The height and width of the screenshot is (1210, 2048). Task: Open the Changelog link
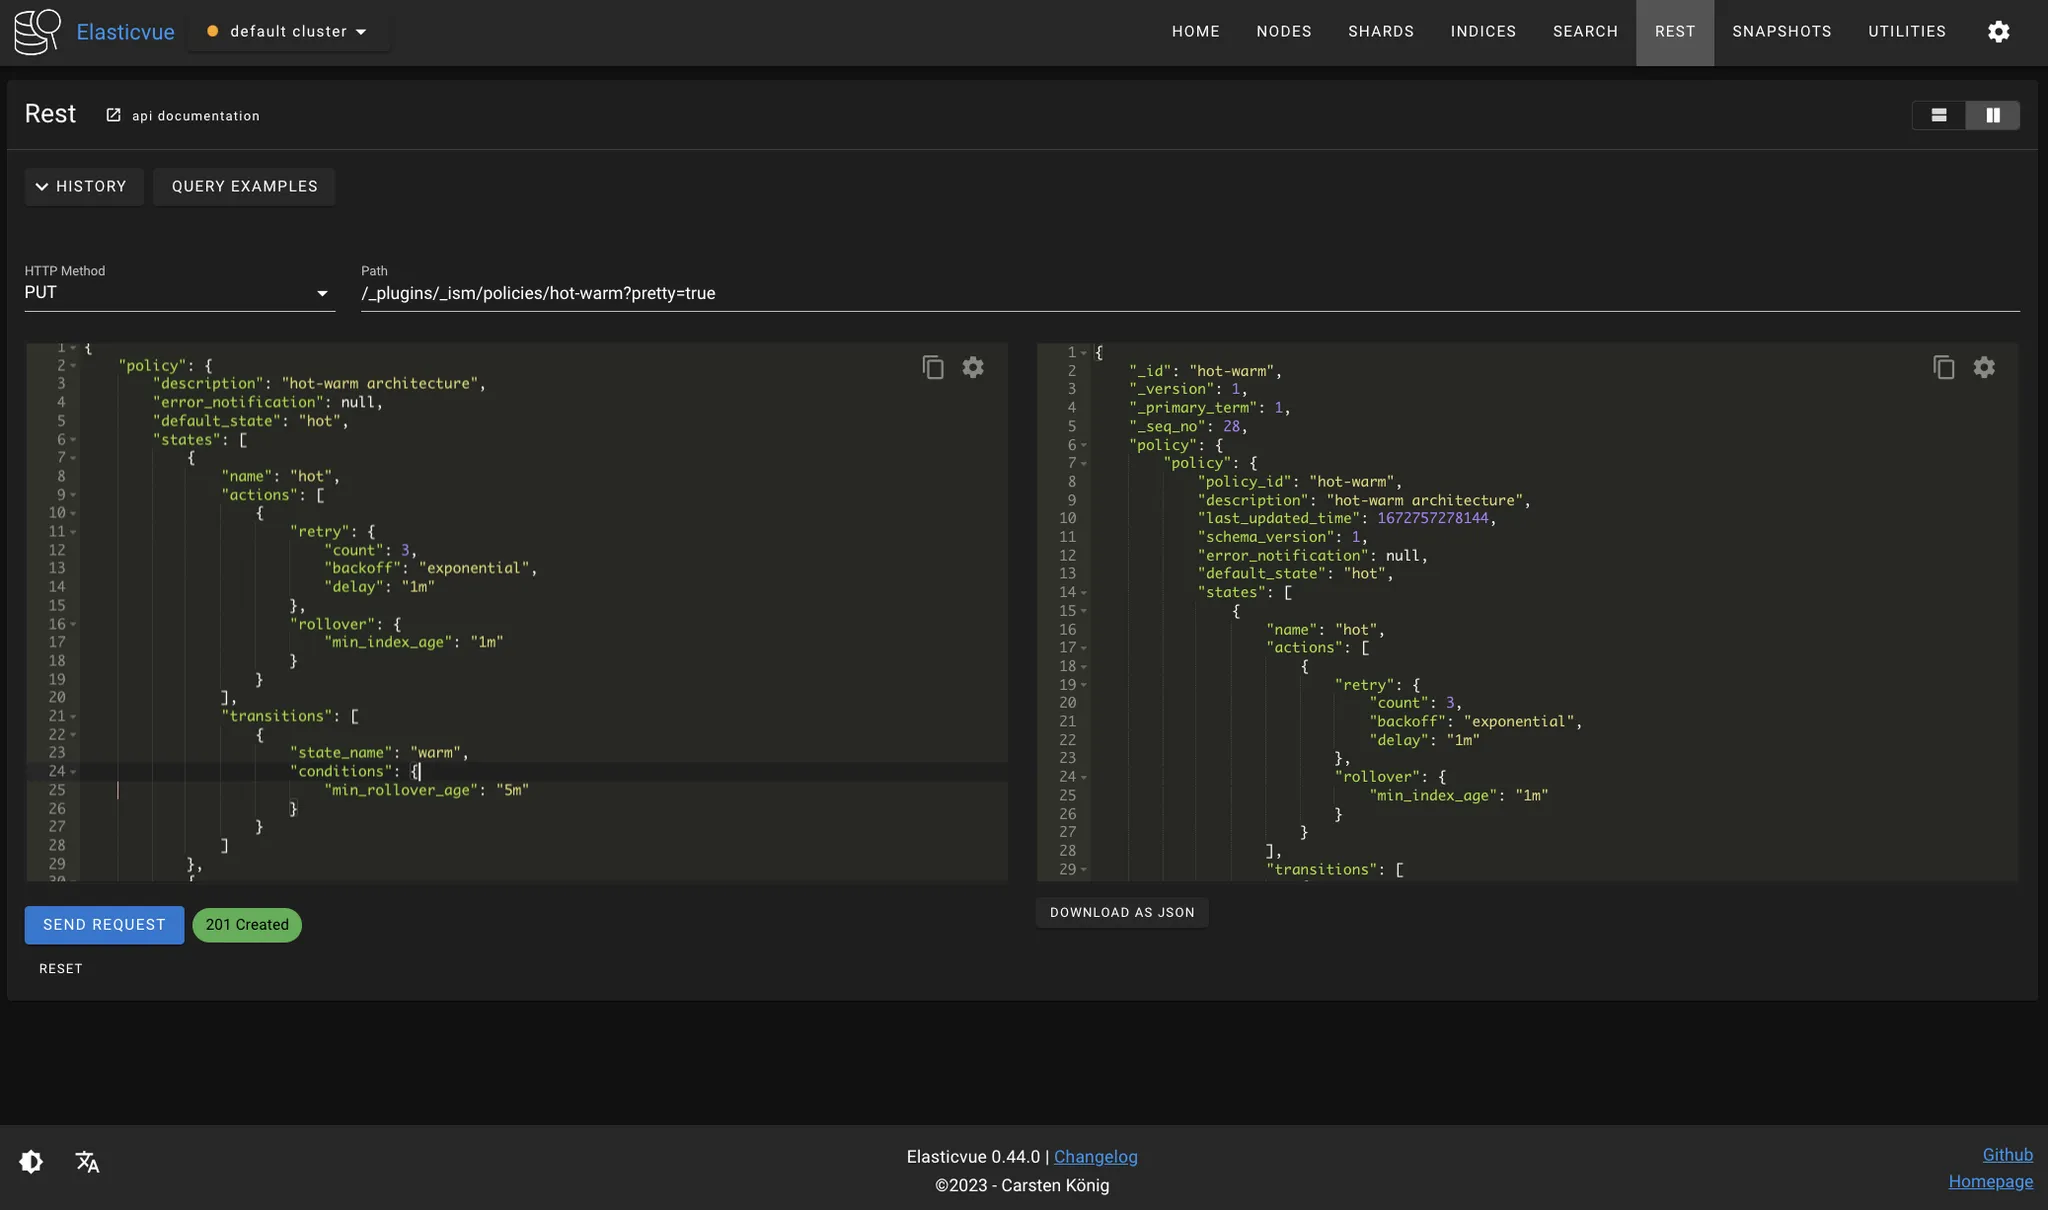1095,1157
